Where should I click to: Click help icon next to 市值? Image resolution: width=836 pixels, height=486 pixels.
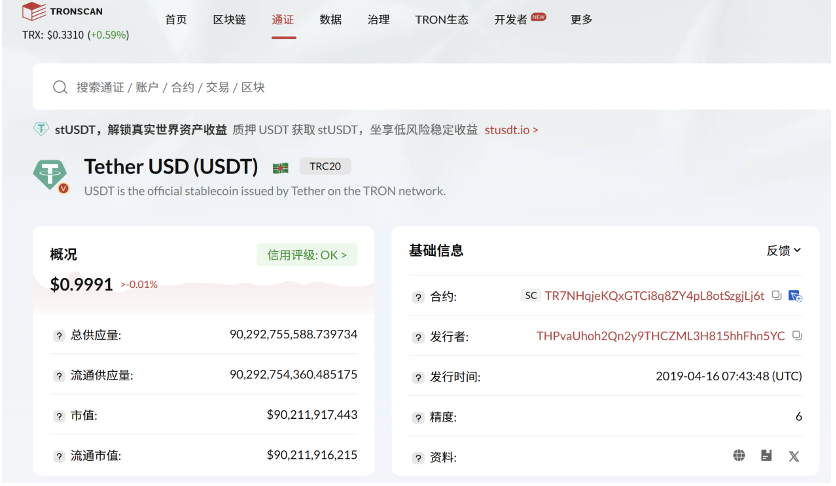pos(59,416)
